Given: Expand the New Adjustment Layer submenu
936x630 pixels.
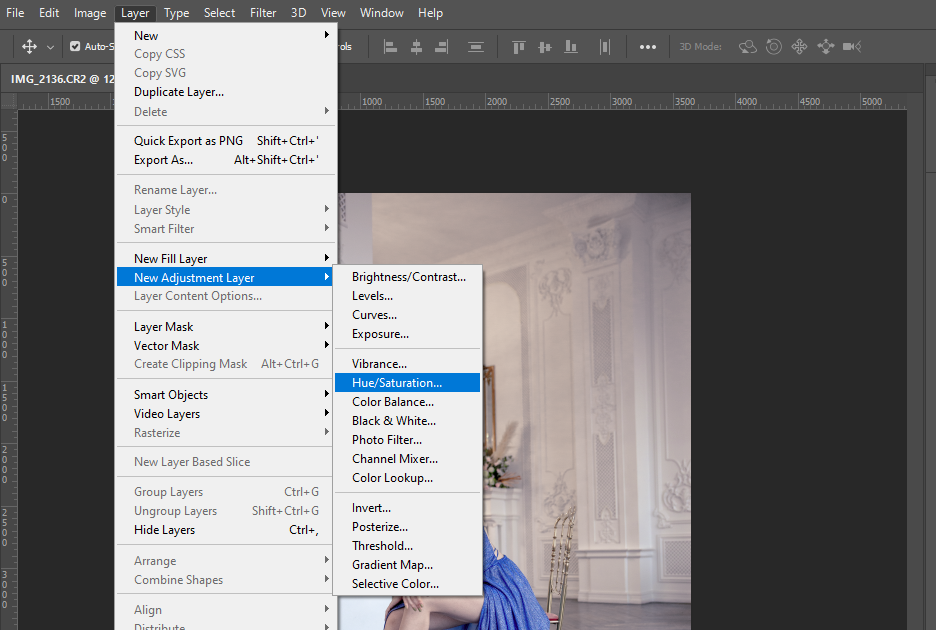Looking at the screenshot, I should coord(224,278).
